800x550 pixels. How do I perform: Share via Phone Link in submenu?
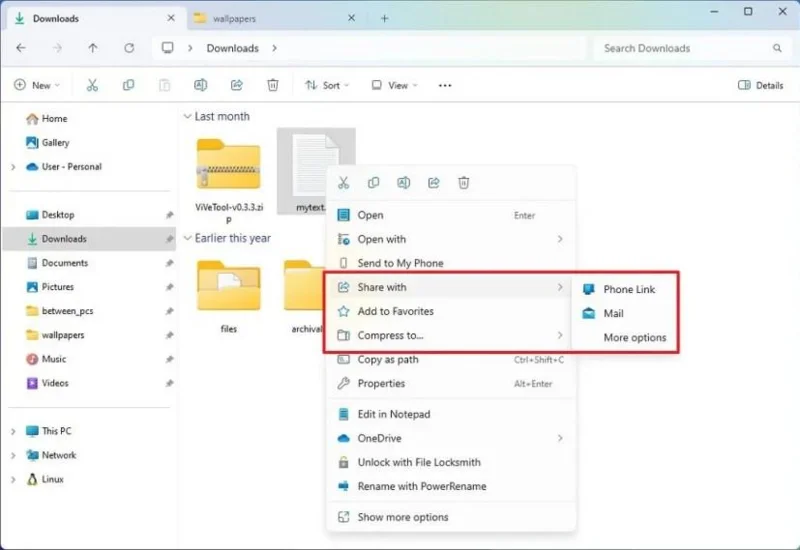[624, 289]
